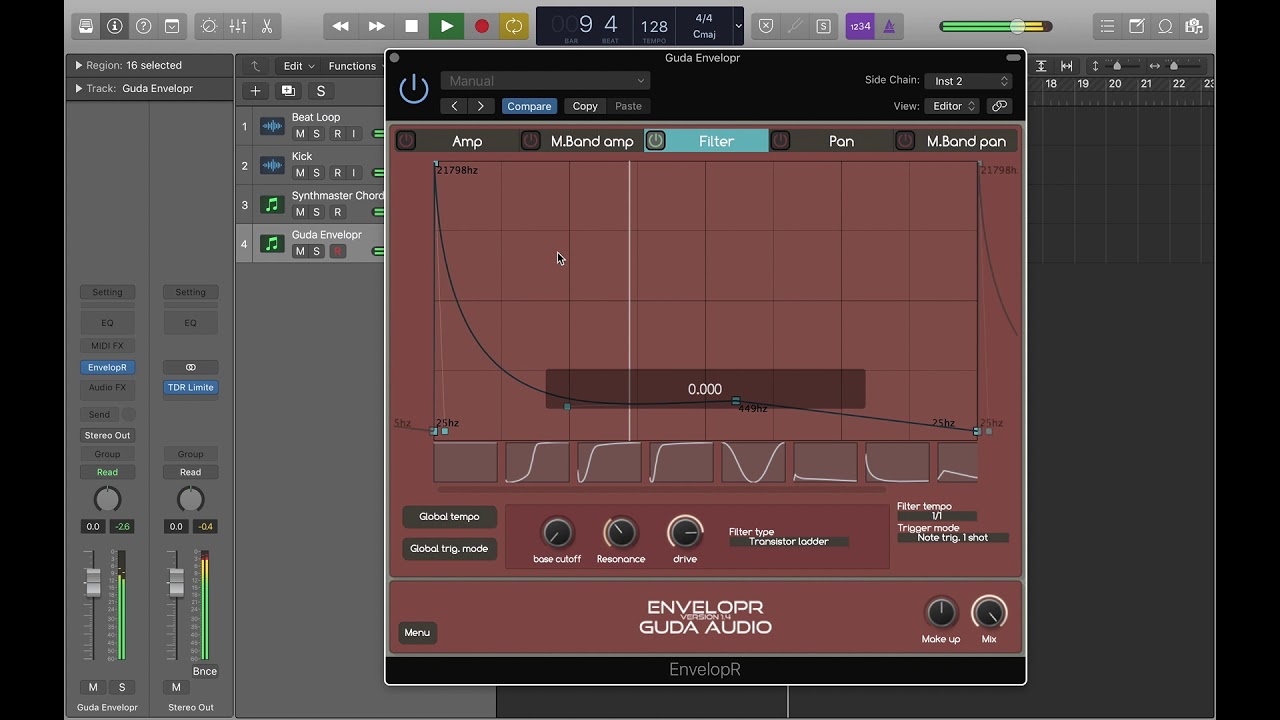
Task: Solo the Kick track
Action: tap(317, 173)
